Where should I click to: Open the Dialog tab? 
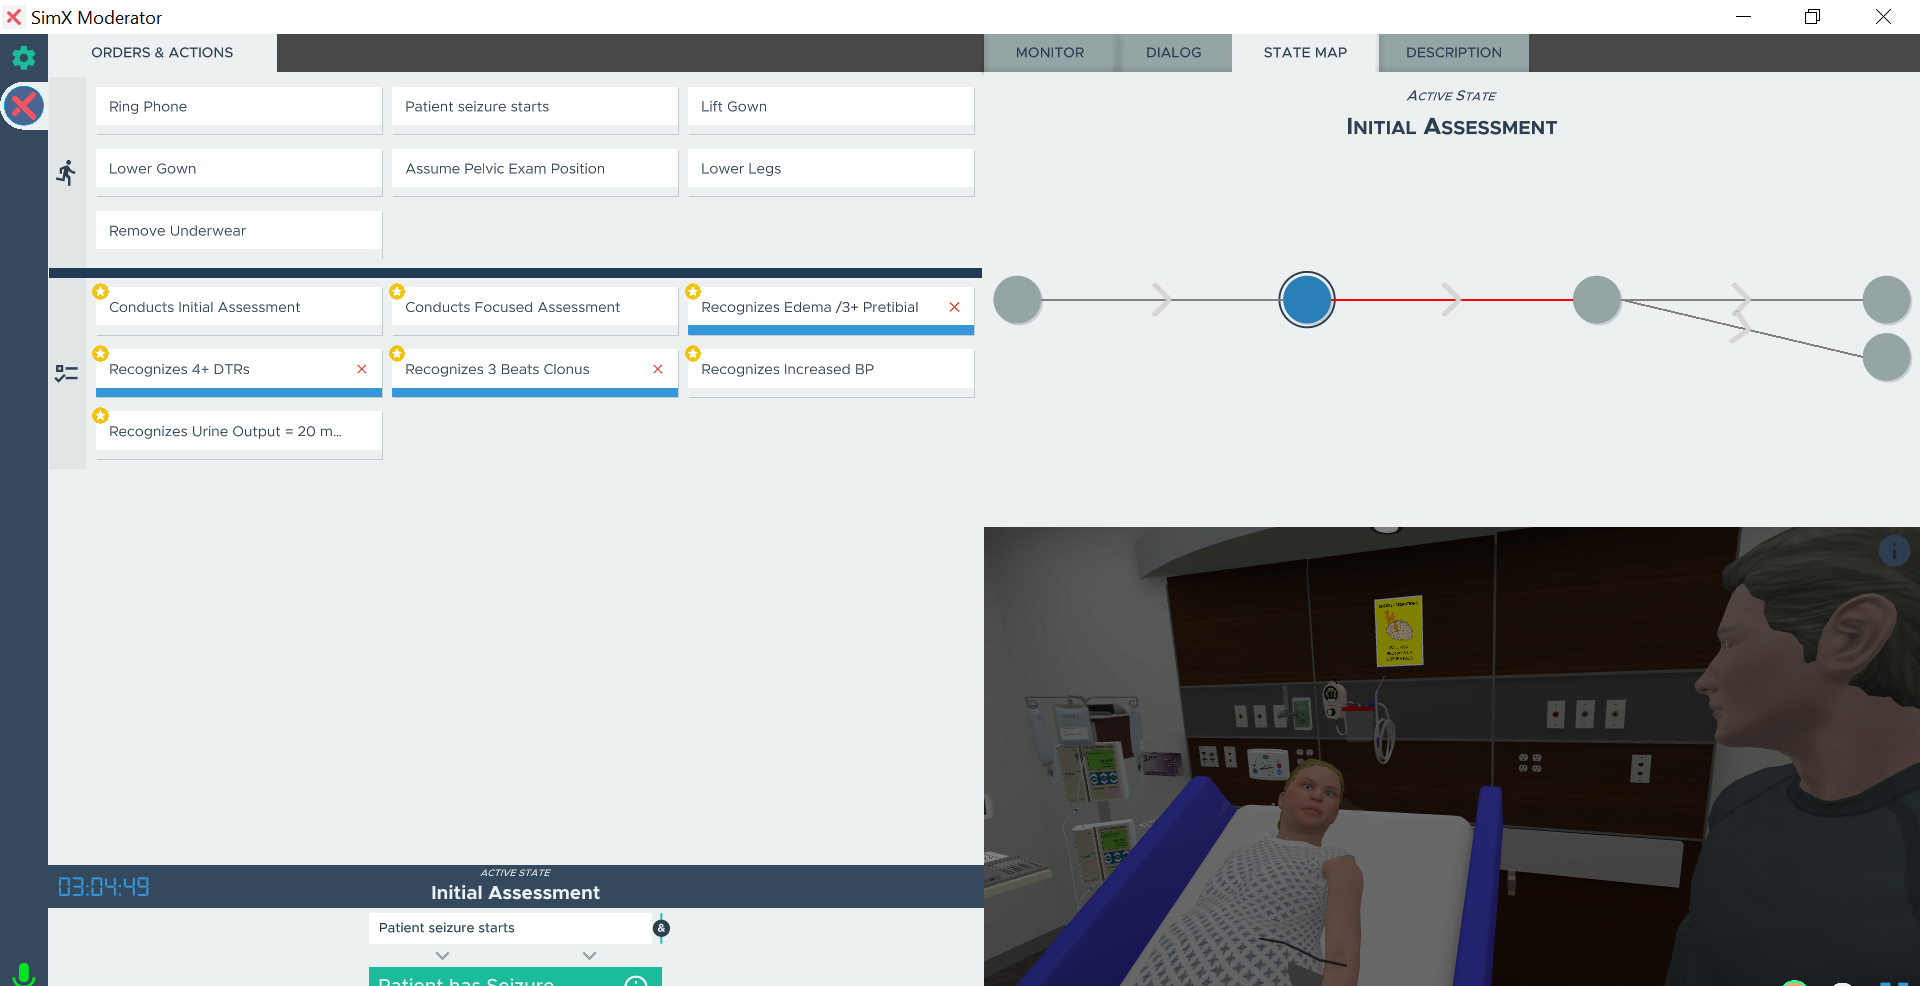pyautogui.click(x=1173, y=53)
